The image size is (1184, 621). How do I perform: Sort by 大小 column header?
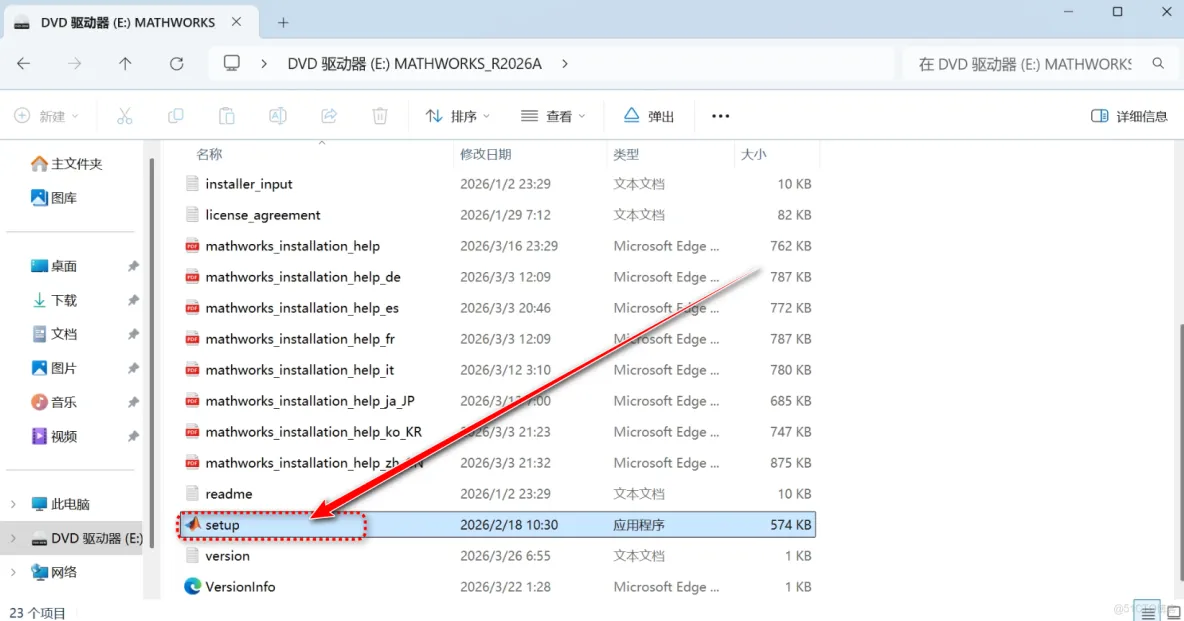pyautogui.click(x=753, y=154)
